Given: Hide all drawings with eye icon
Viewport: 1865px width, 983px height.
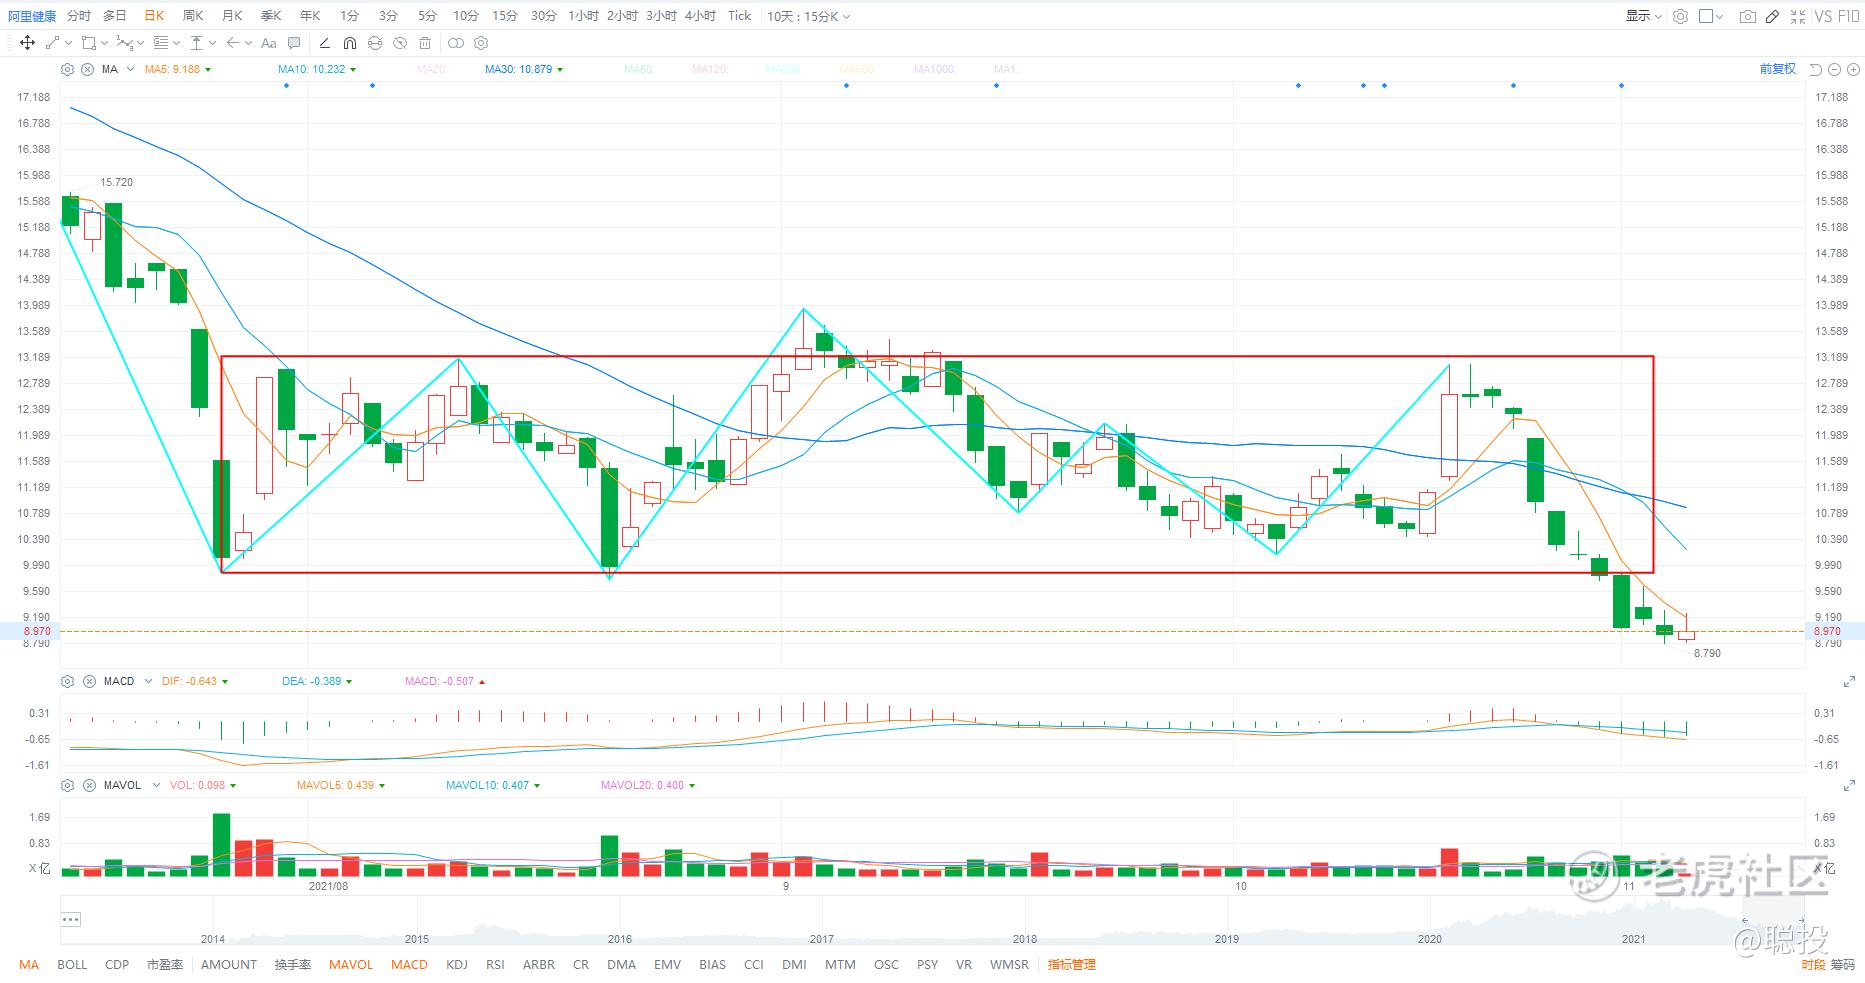Looking at the screenshot, I should point(399,43).
